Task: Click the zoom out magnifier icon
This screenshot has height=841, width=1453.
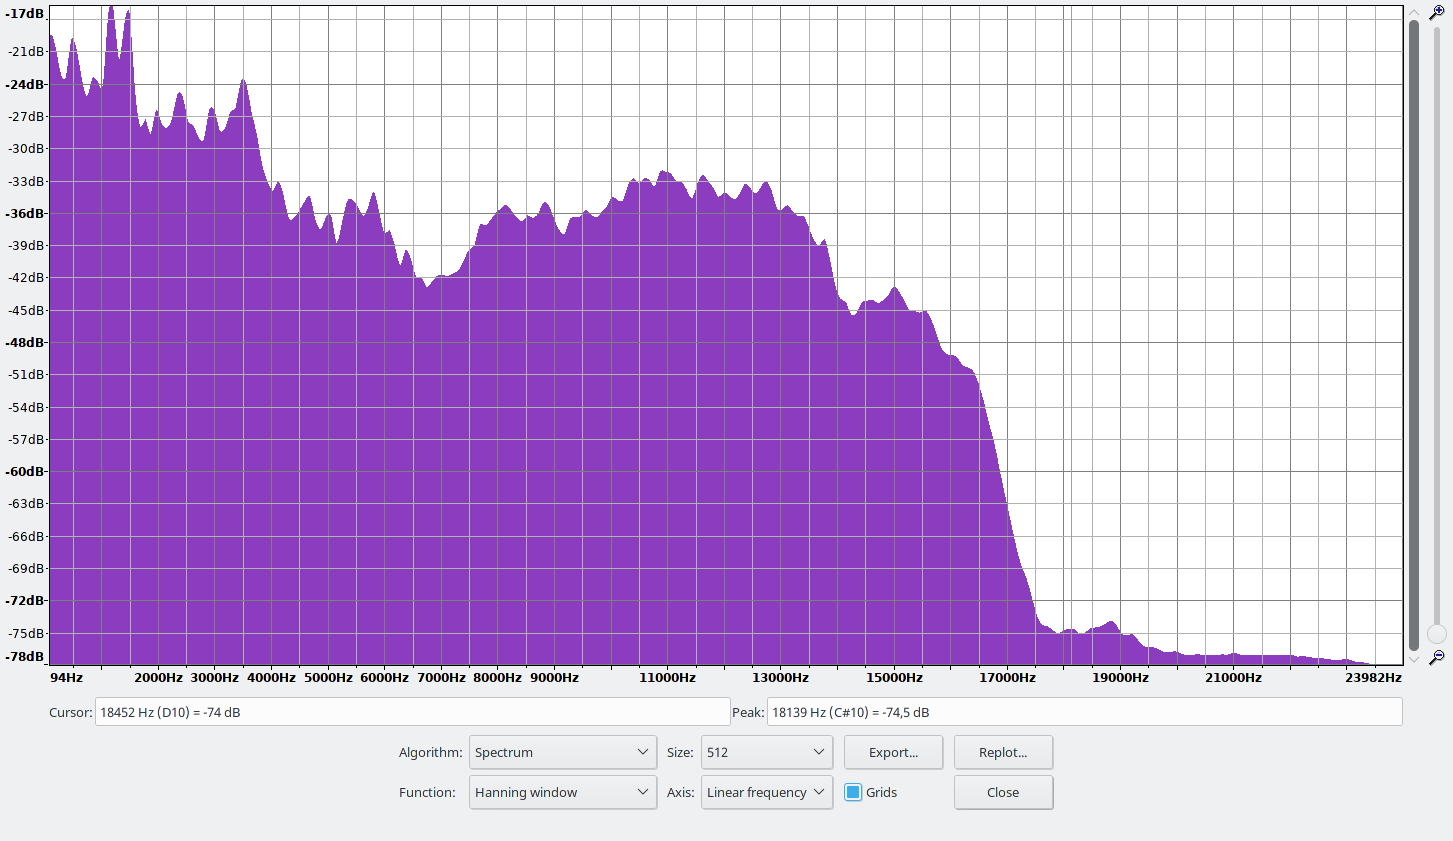Action: pos(1437,657)
